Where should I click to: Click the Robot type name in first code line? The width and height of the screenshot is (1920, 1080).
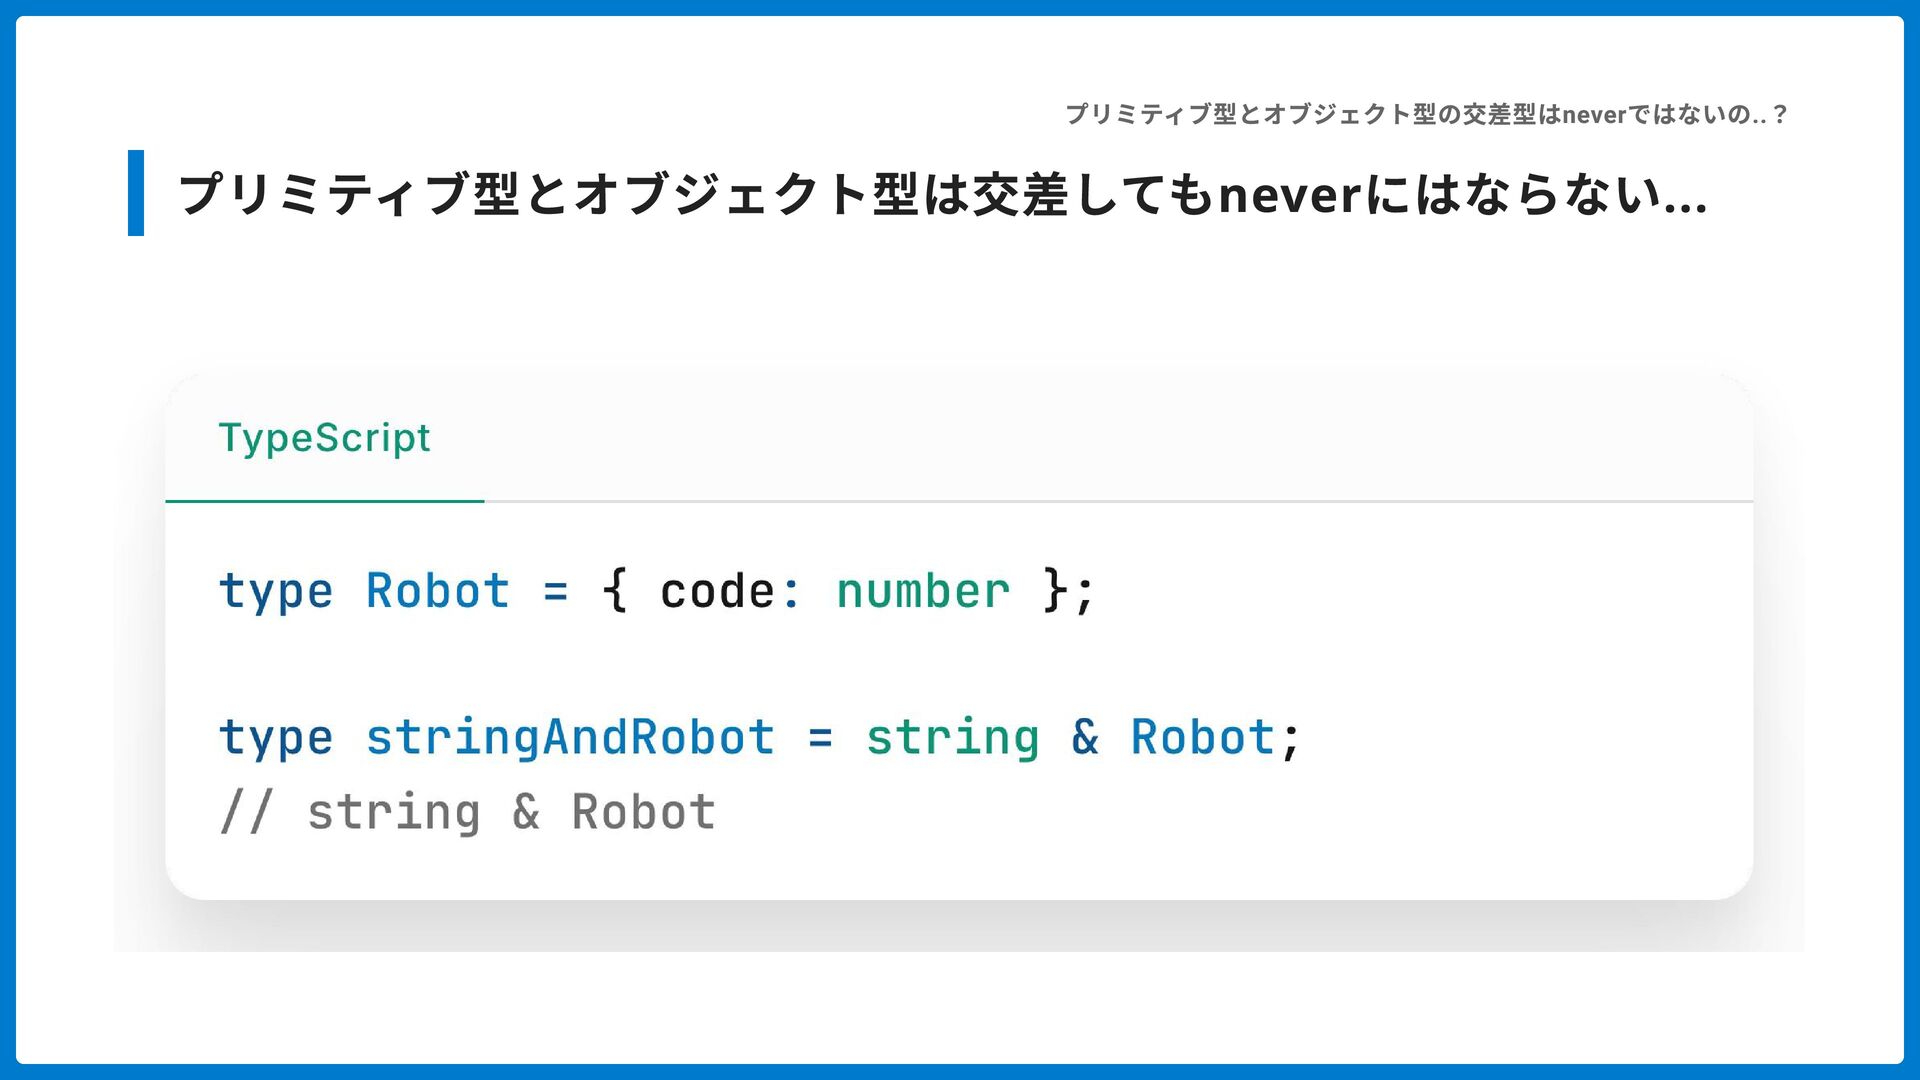437,591
